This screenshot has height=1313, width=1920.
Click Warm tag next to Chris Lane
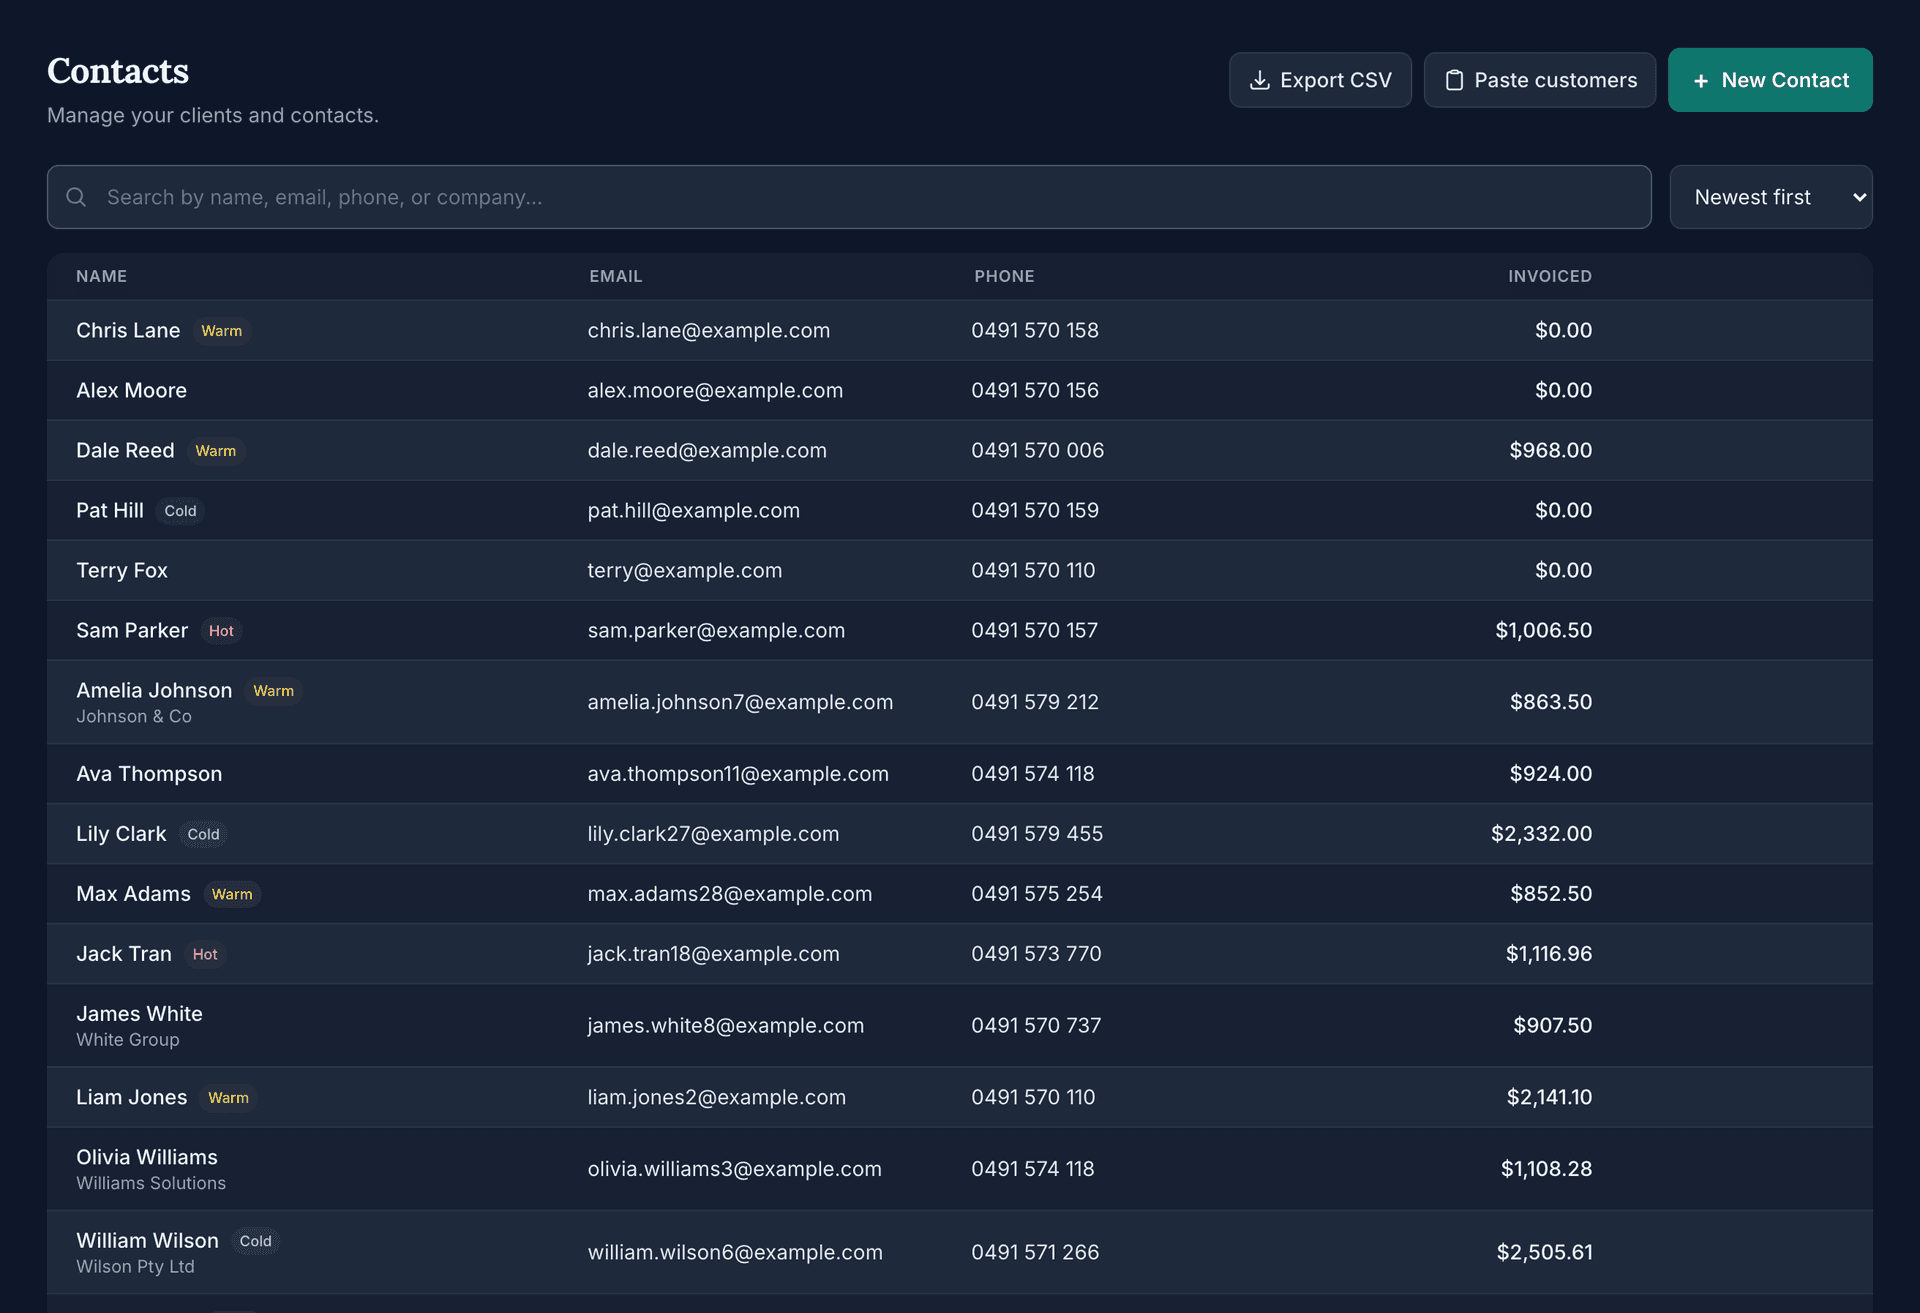[221, 331]
